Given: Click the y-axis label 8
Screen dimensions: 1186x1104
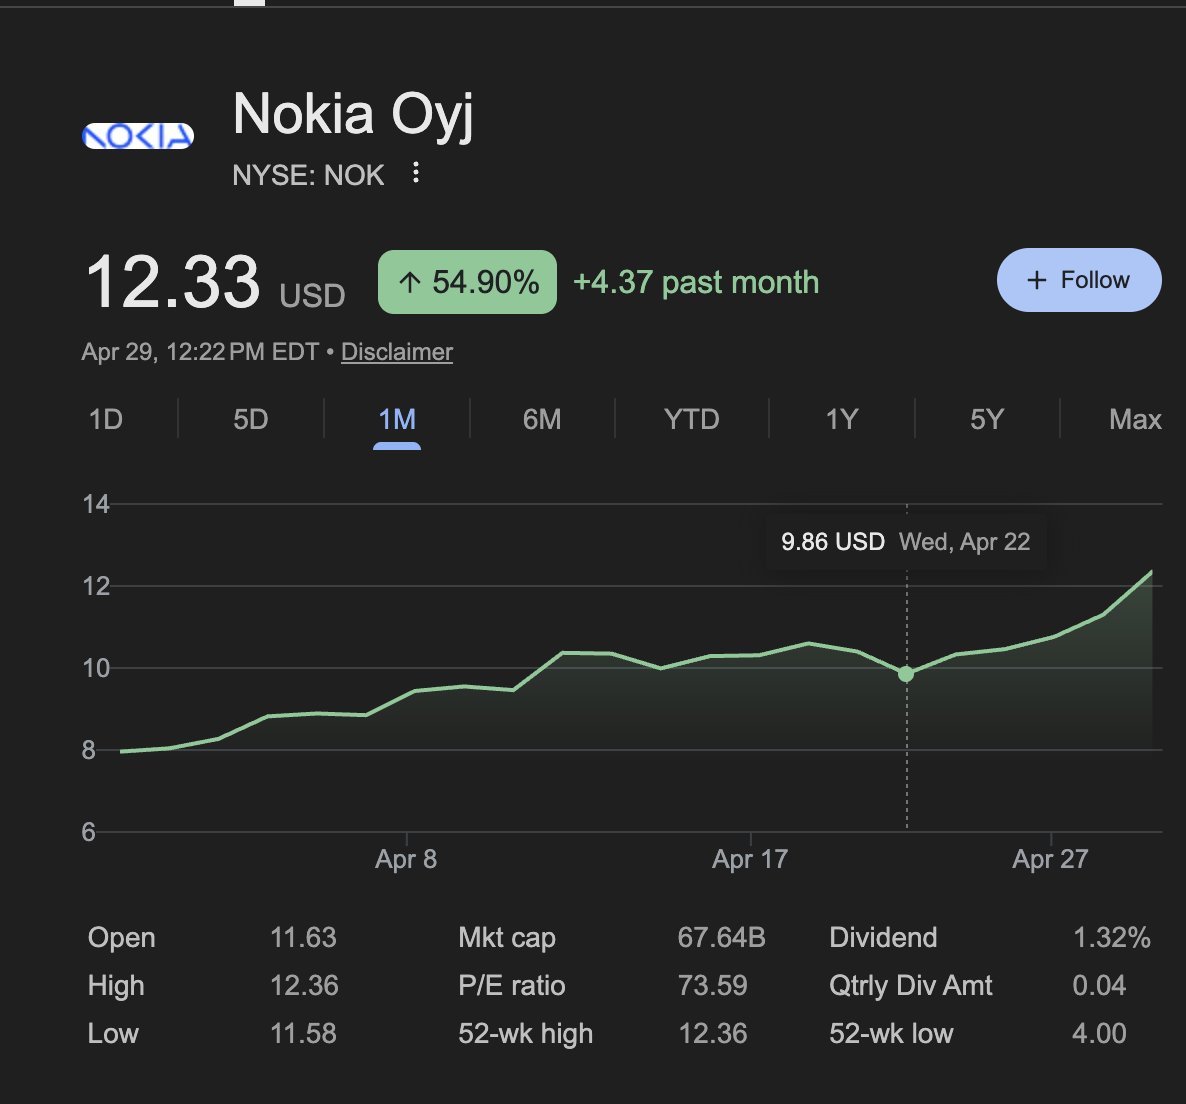Looking at the screenshot, I should pyautogui.click(x=88, y=750).
